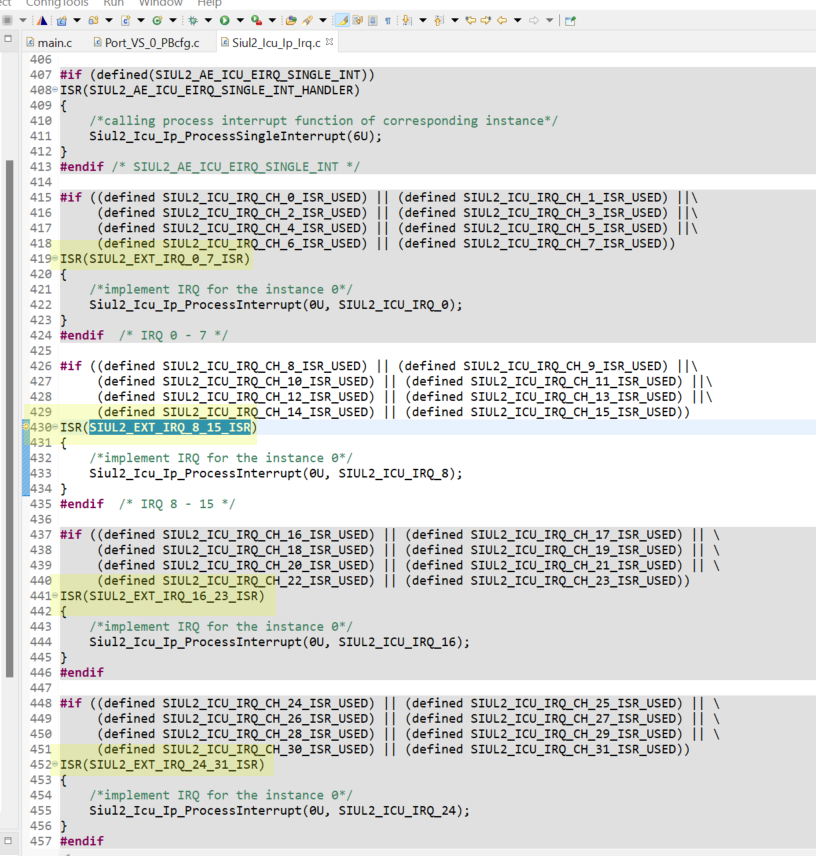This screenshot has height=856, width=816.
Task: Collapse the fold at line 419
Action: click(x=55, y=259)
